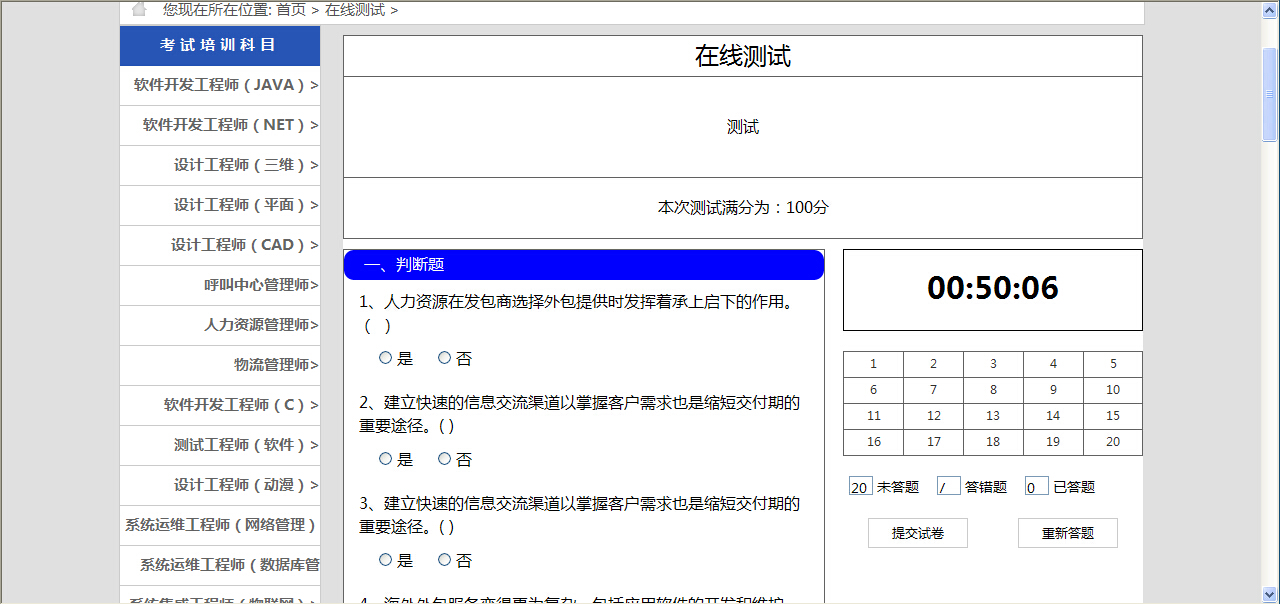Jump to question 20 in number grid
Image resolution: width=1280 pixels, height=604 pixels.
point(1112,442)
